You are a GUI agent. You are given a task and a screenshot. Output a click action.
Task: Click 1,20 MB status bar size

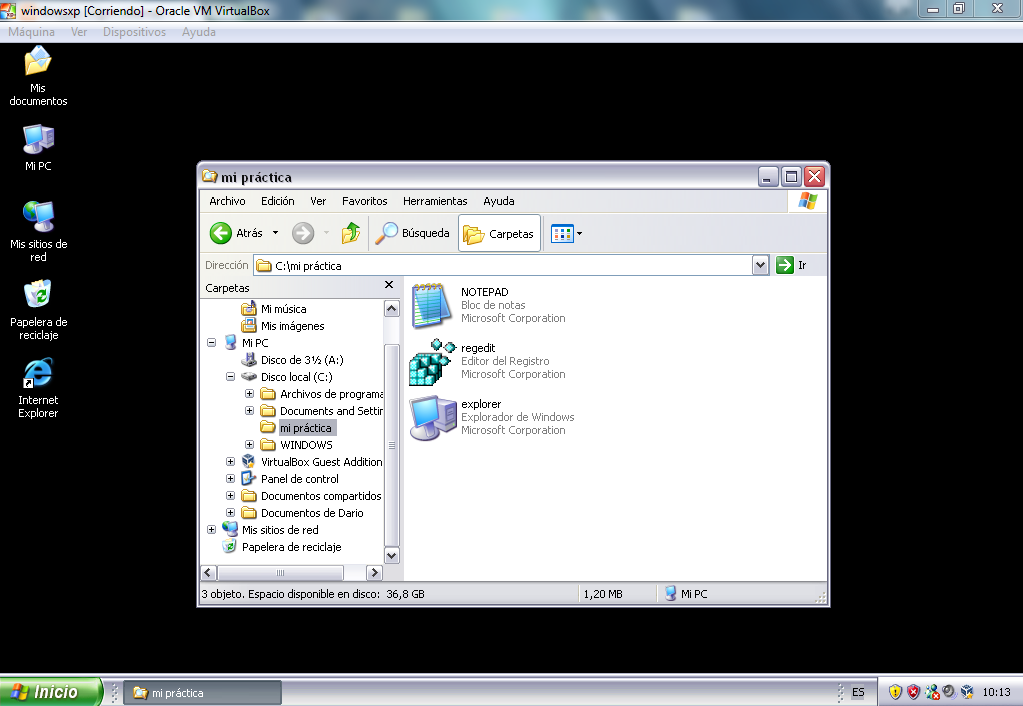603,594
